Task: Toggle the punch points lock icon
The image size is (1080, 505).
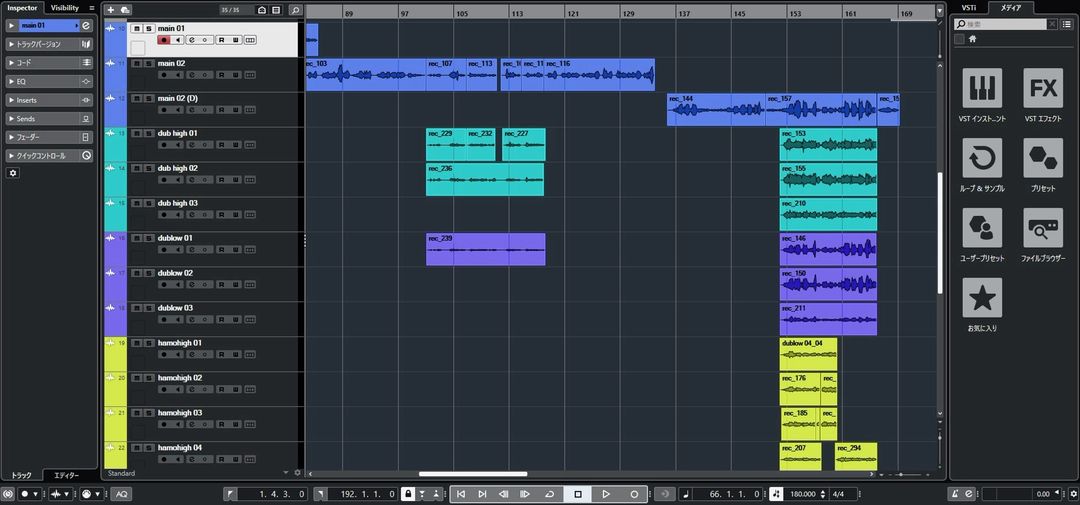Action: click(408, 494)
